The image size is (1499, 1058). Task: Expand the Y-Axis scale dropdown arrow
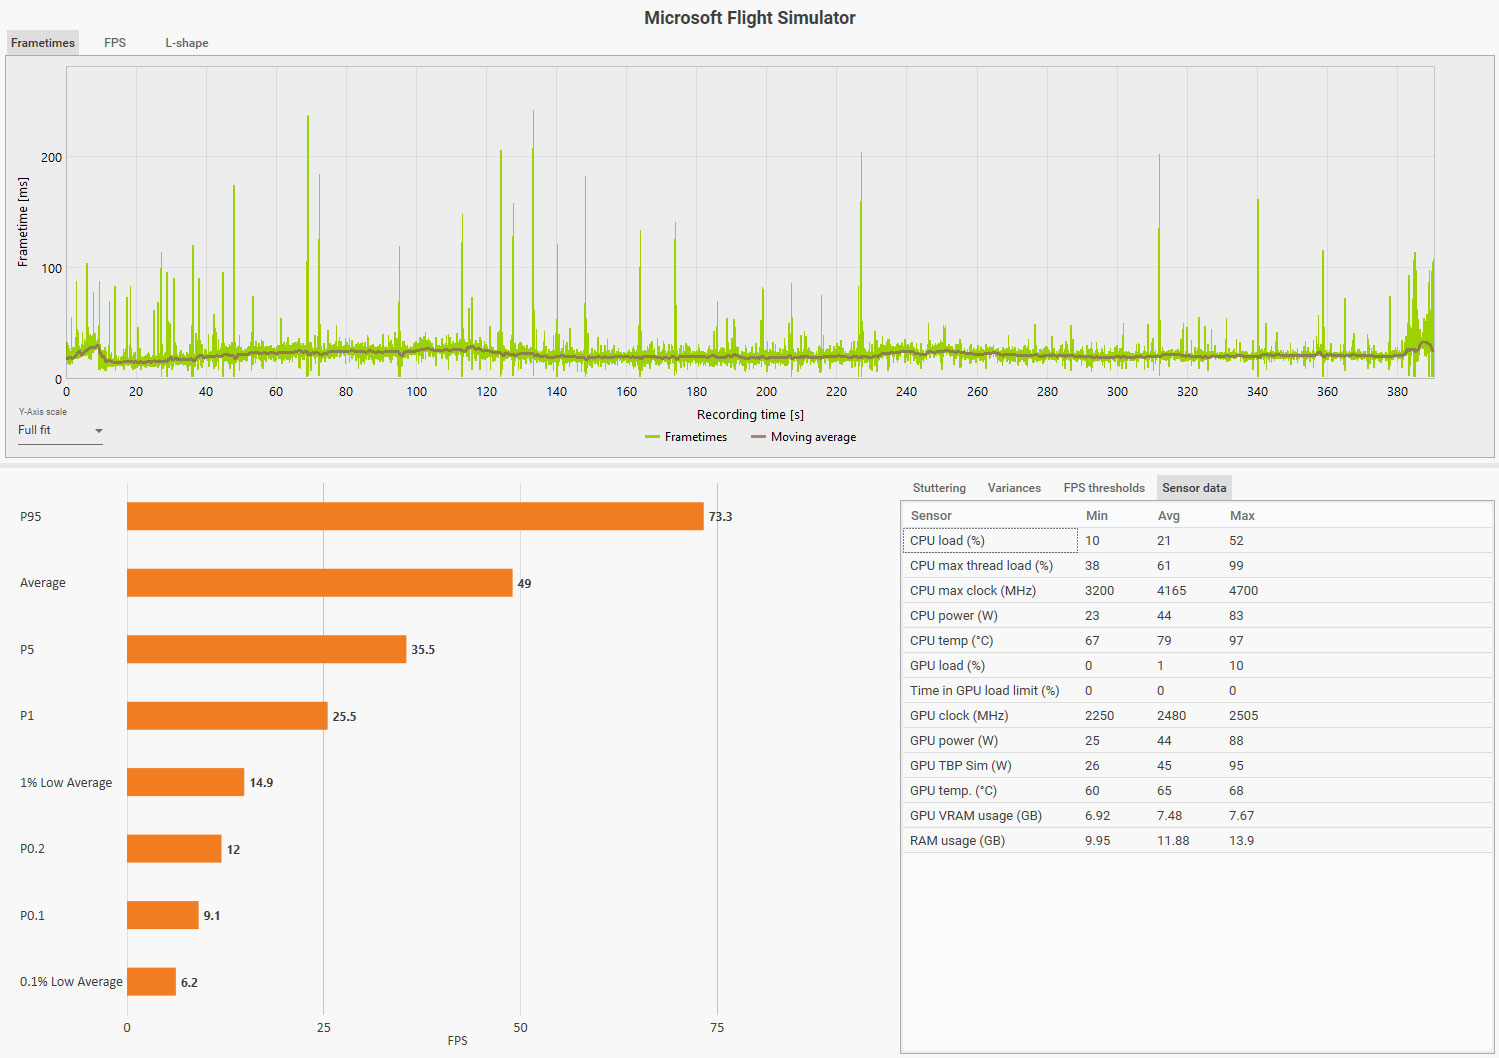pyautogui.click(x=98, y=431)
